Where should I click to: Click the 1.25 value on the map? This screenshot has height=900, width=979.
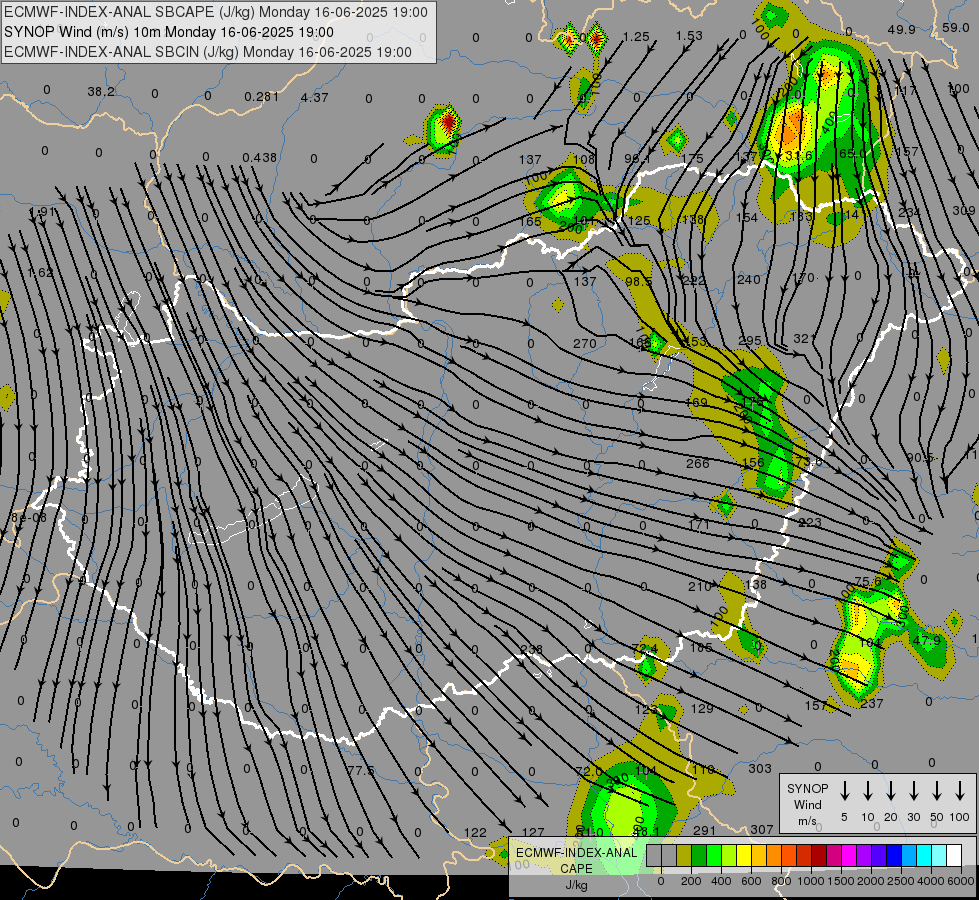[636, 37]
